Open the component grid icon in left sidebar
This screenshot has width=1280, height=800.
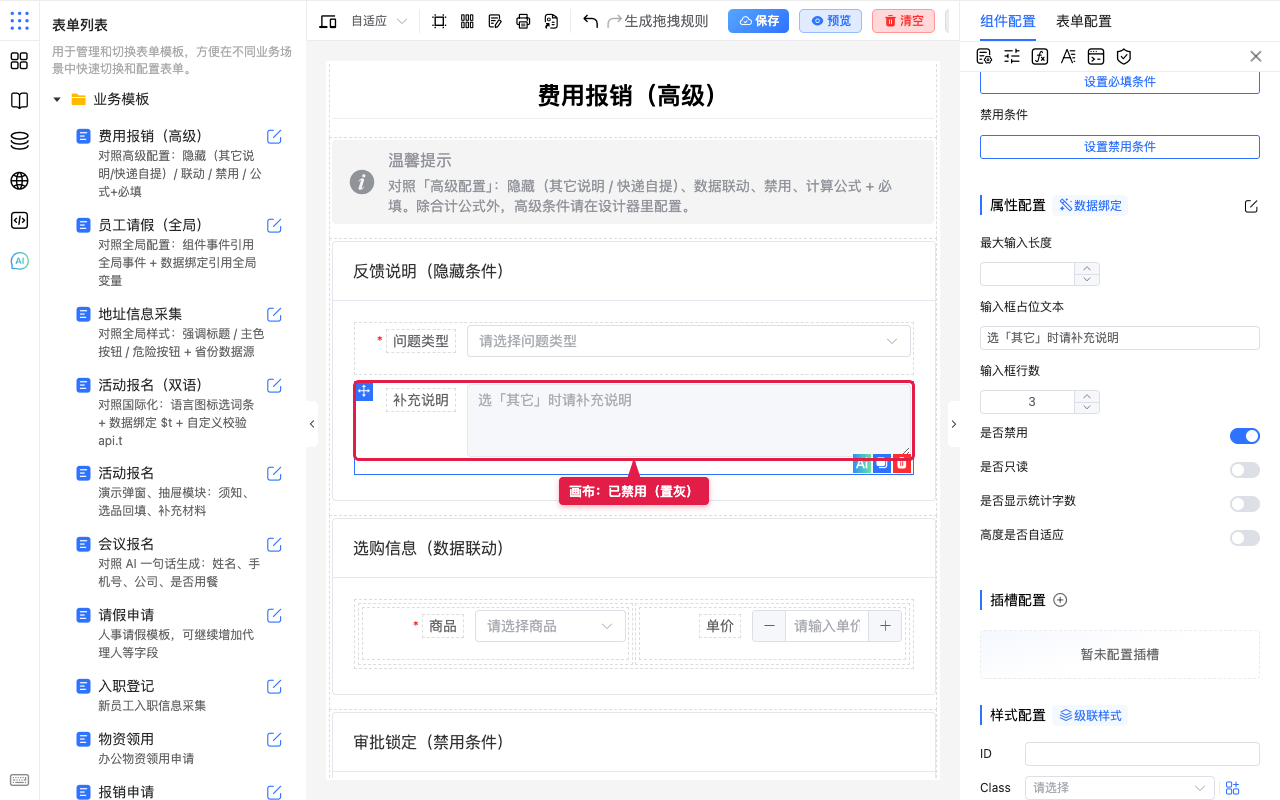(19, 61)
